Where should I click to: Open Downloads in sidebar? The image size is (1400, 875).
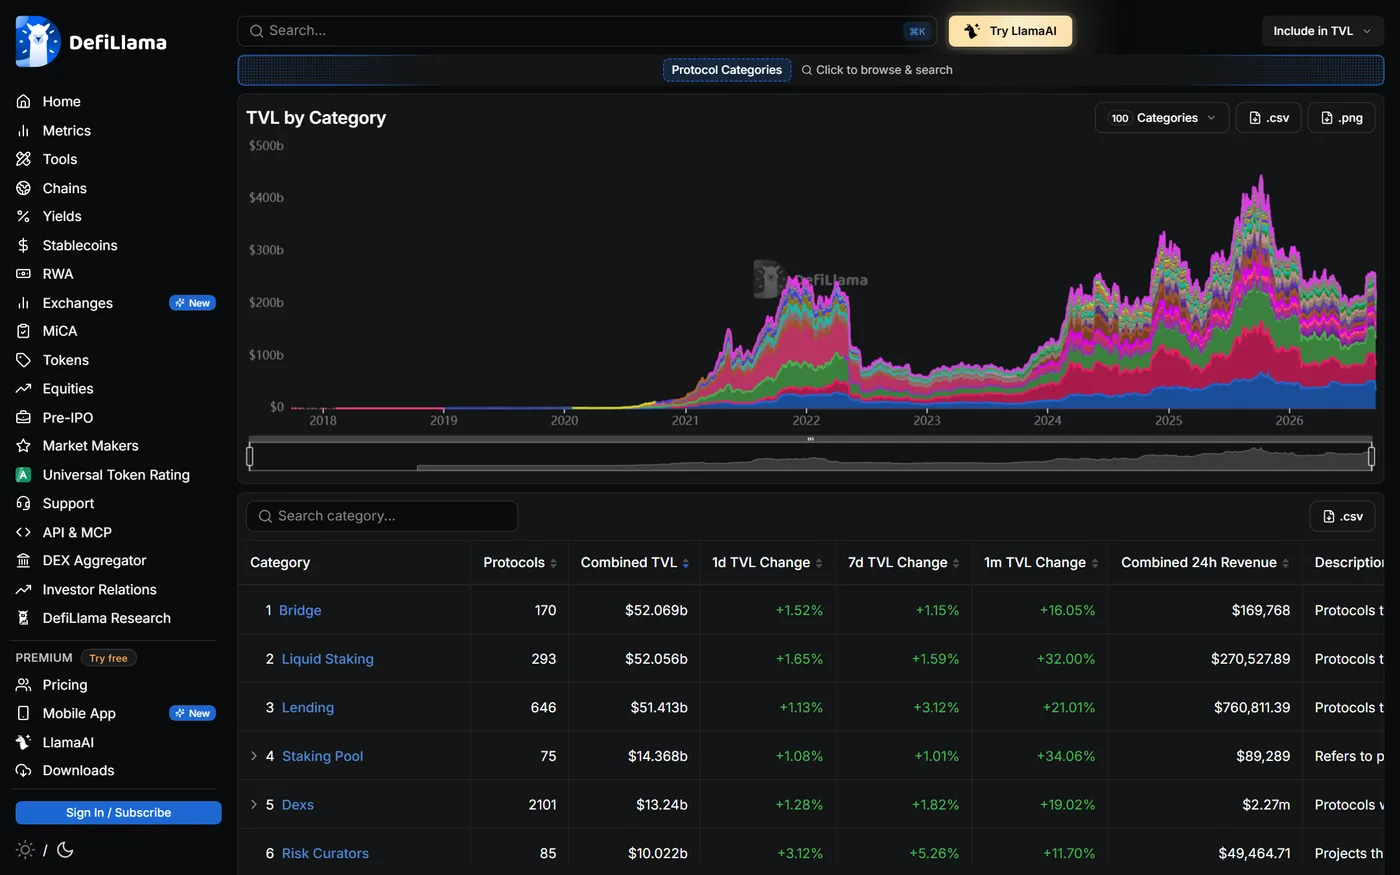(x=78, y=771)
